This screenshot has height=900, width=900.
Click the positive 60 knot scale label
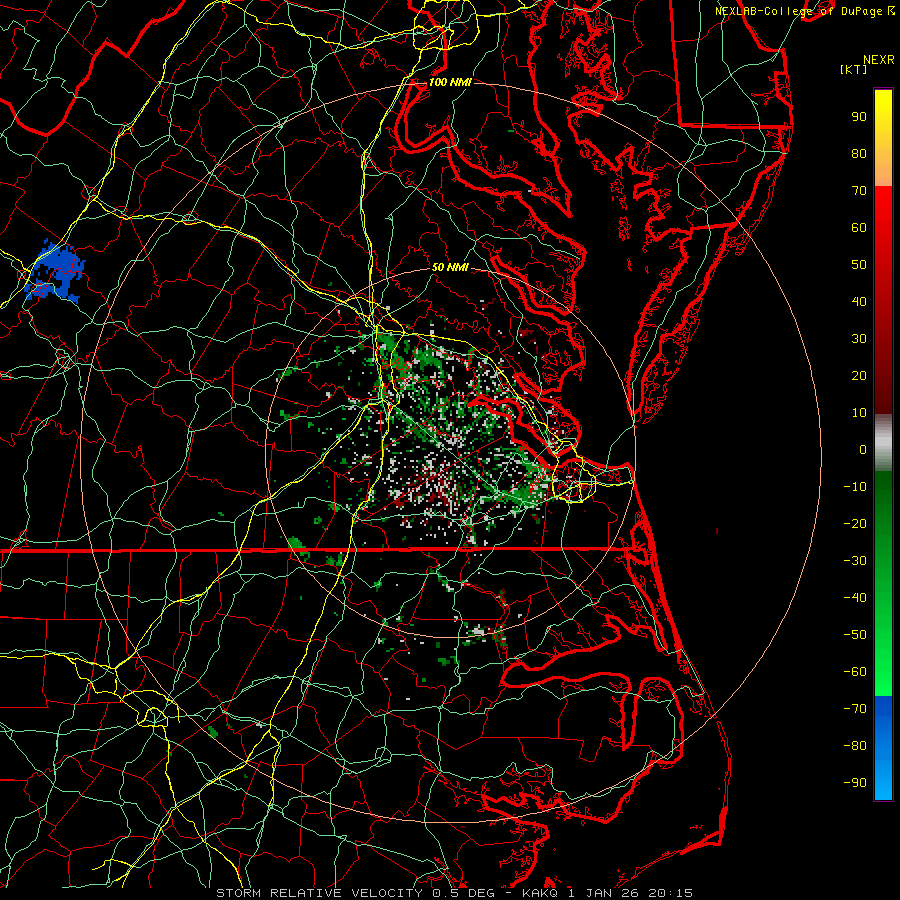pos(859,228)
